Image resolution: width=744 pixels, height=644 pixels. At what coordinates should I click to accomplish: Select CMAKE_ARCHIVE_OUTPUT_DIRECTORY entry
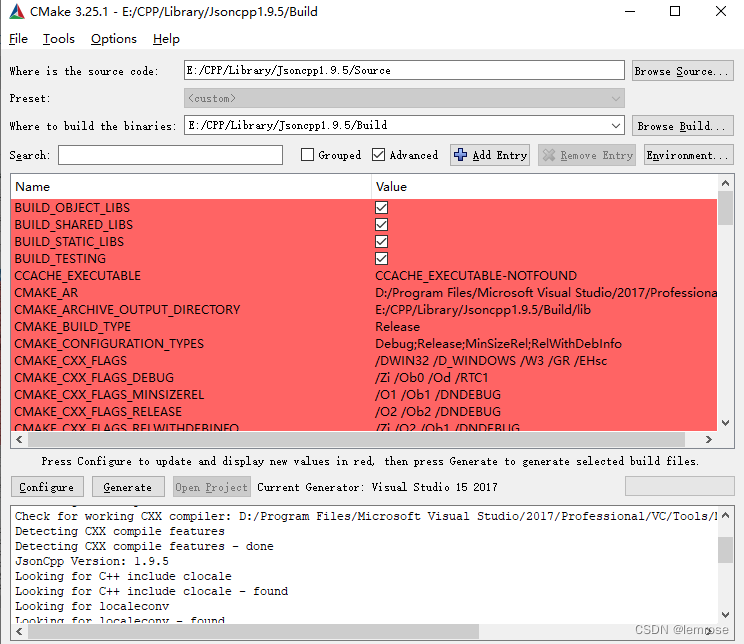(x=127, y=310)
